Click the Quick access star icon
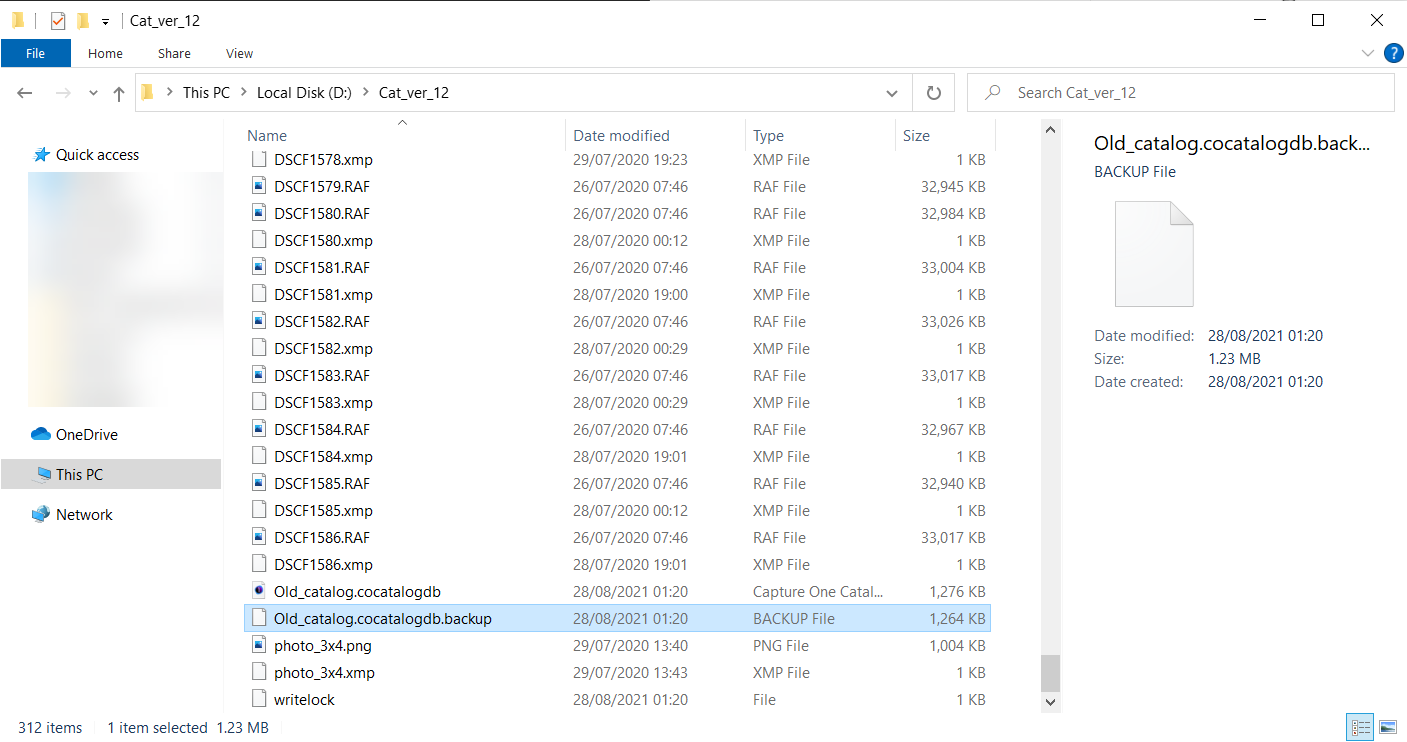The image size is (1407, 742). pos(41,155)
